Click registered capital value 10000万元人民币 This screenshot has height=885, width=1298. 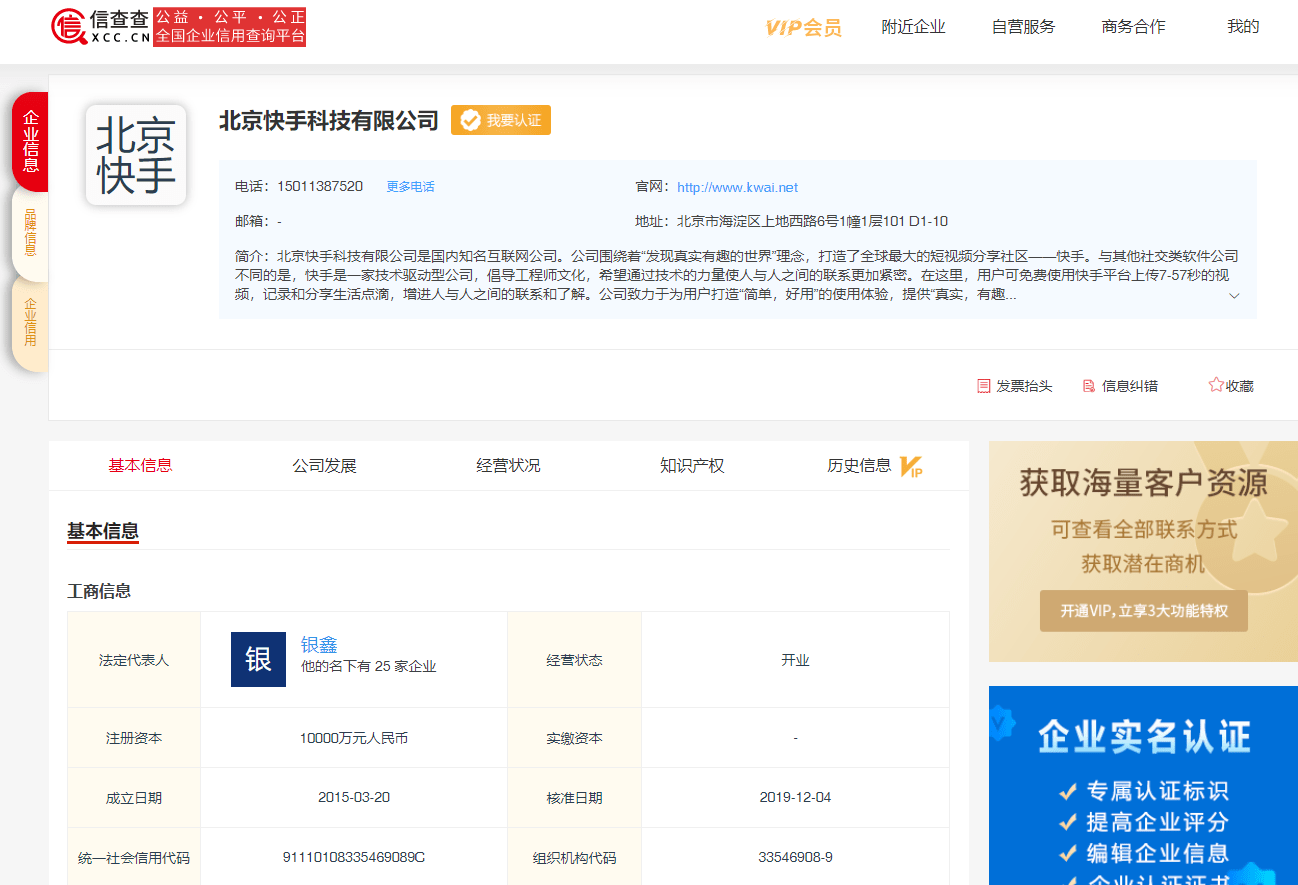tap(354, 738)
